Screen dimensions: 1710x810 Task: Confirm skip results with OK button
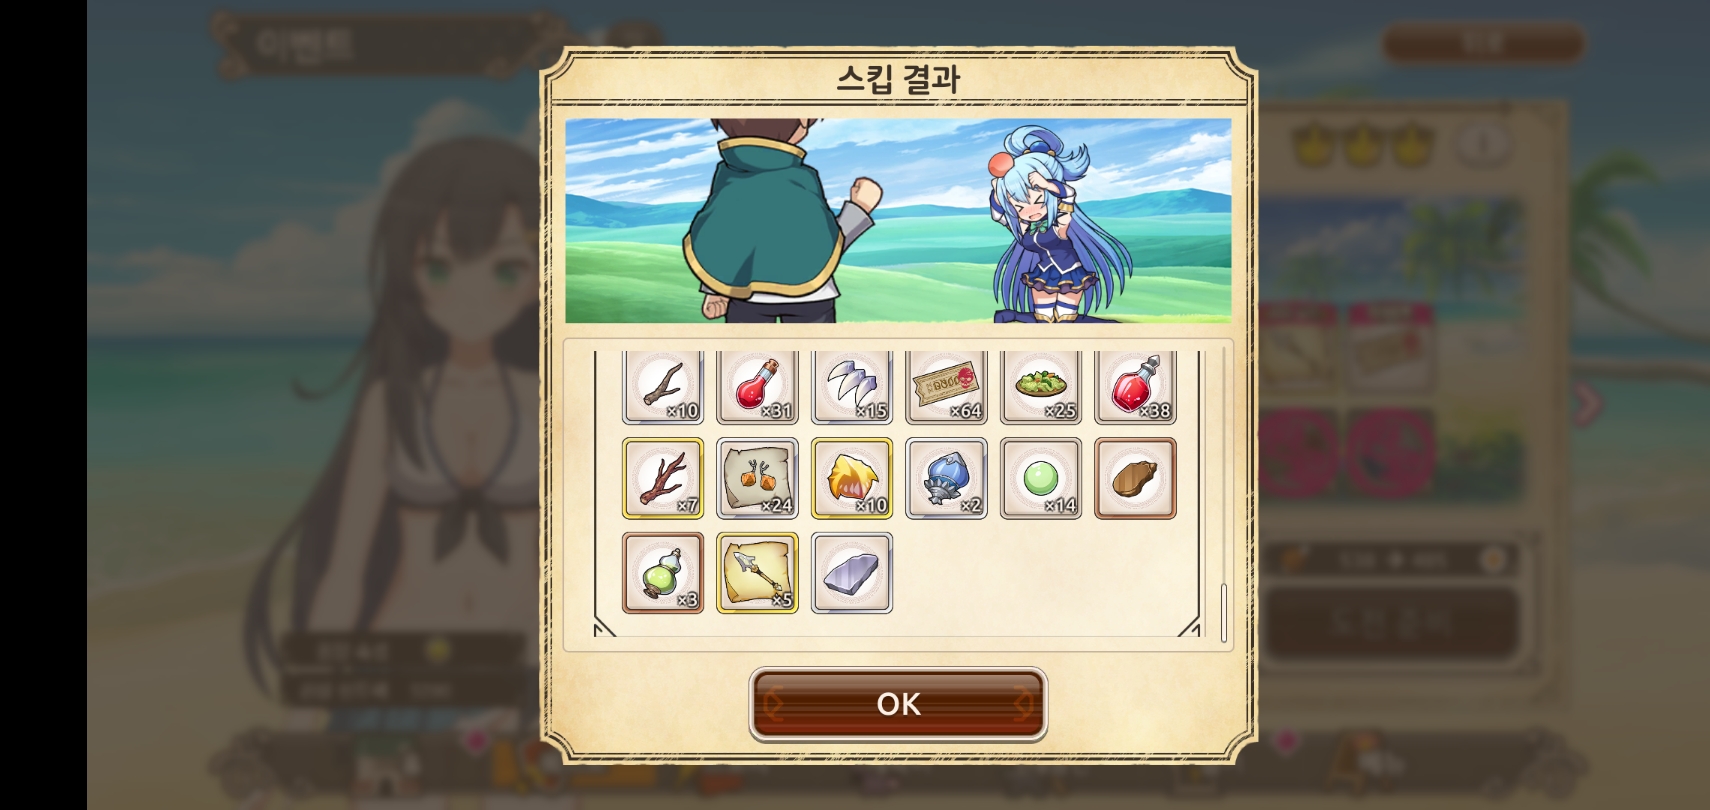898,704
